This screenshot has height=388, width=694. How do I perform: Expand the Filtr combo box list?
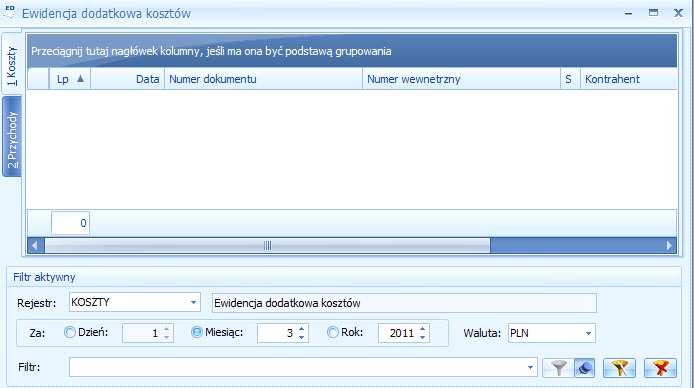coord(530,368)
